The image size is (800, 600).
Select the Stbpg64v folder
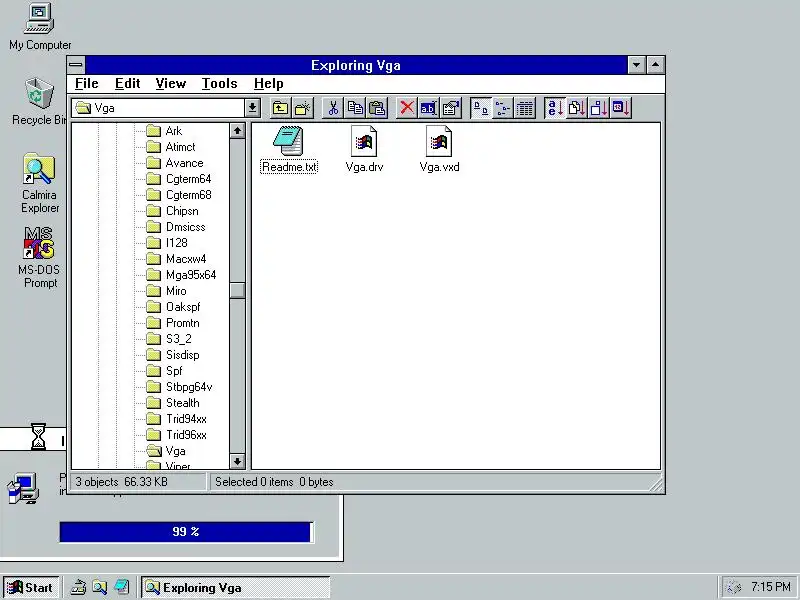coord(180,387)
